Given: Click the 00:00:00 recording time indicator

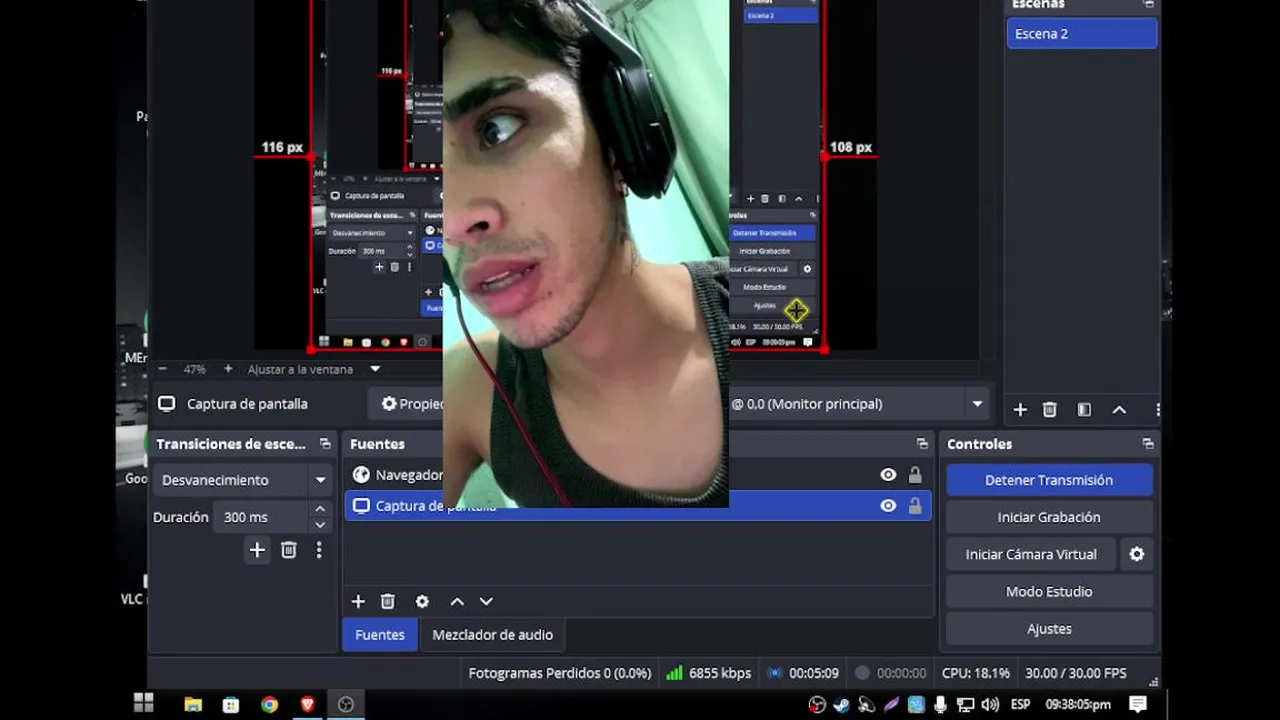Looking at the screenshot, I should [x=890, y=673].
